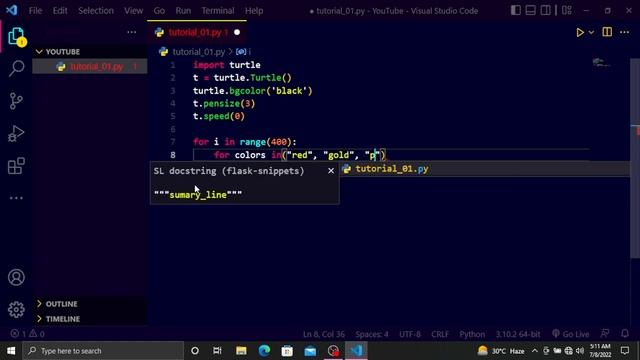Start Go Live server
Viewport: 640px width, 360px height.
[571, 334]
